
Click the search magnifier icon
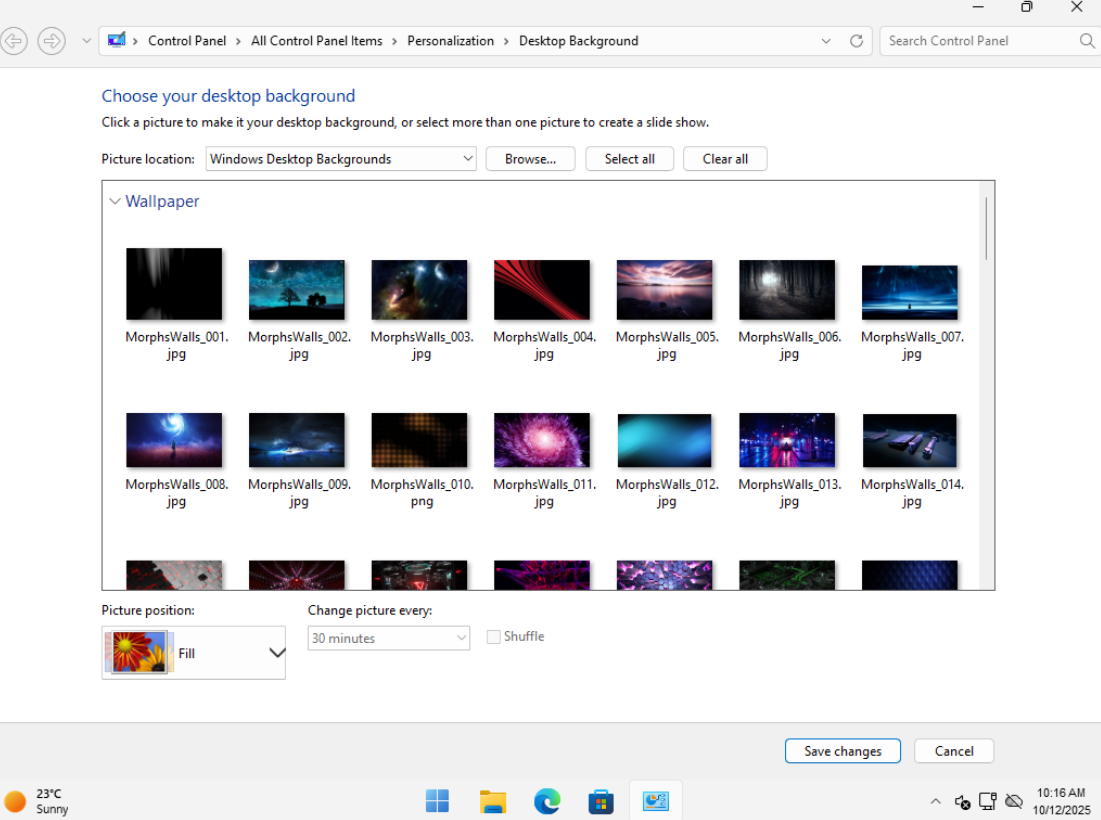(1087, 41)
